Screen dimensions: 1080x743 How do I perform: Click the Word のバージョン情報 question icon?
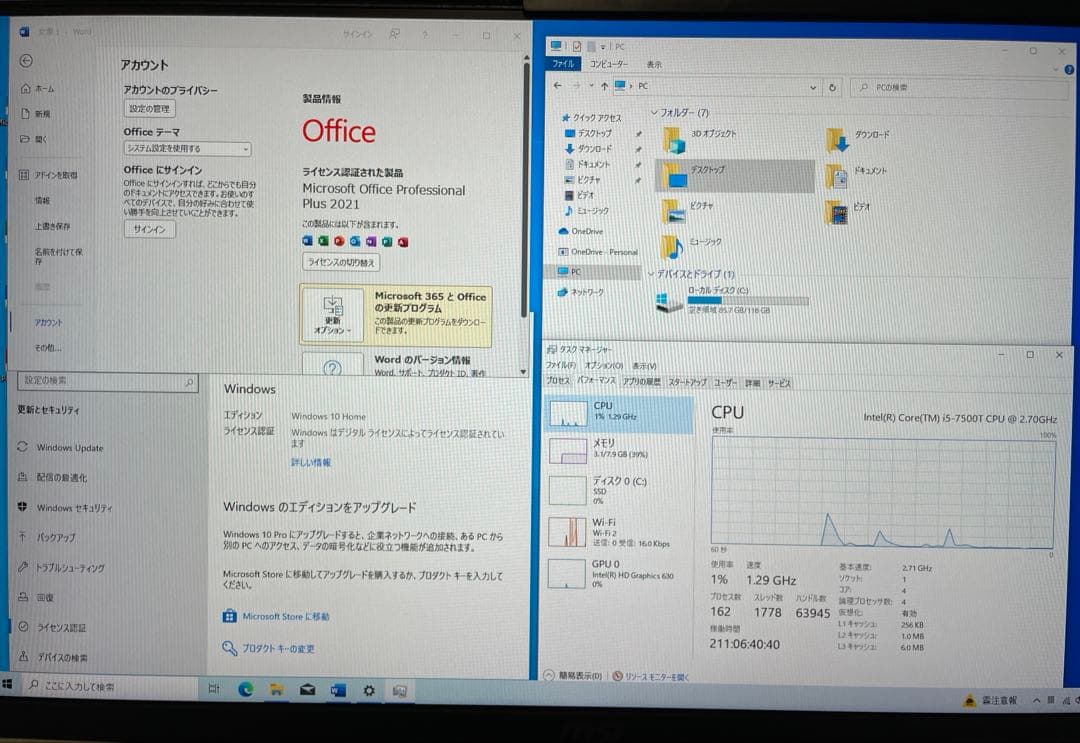[x=332, y=368]
